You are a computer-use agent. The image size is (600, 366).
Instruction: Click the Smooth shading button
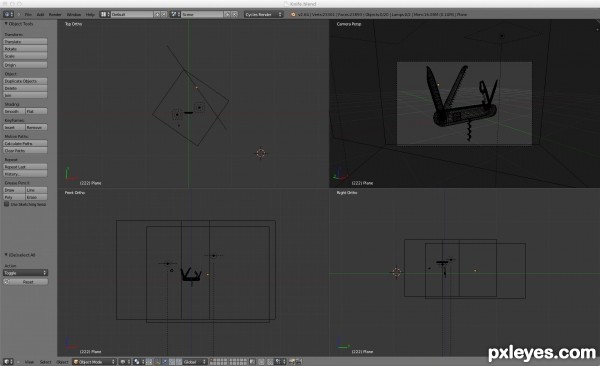[x=14, y=111]
